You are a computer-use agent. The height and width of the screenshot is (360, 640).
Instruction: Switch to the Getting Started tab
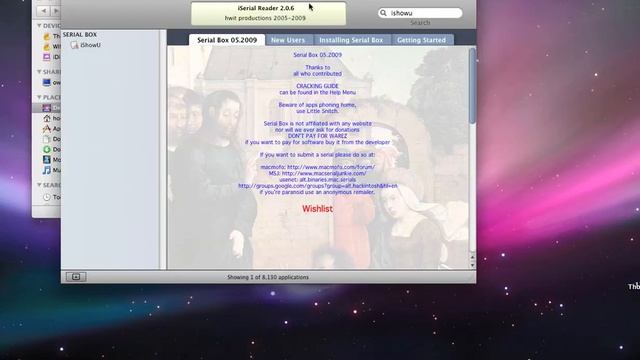(422, 40)
